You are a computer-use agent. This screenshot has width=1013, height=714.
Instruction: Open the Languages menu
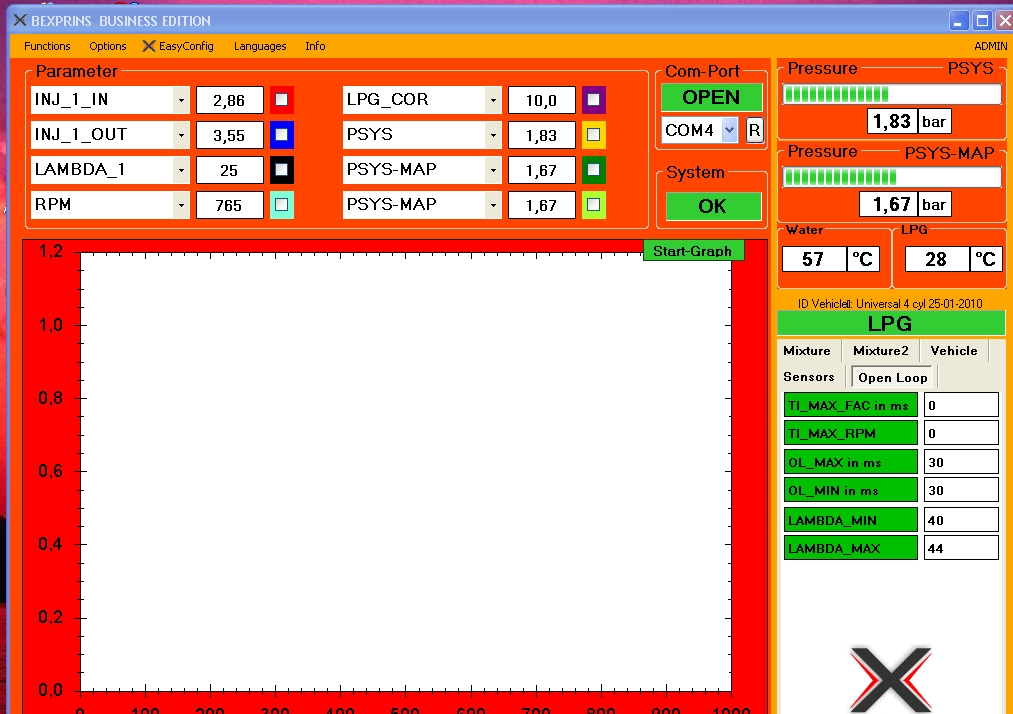[260, 46]
